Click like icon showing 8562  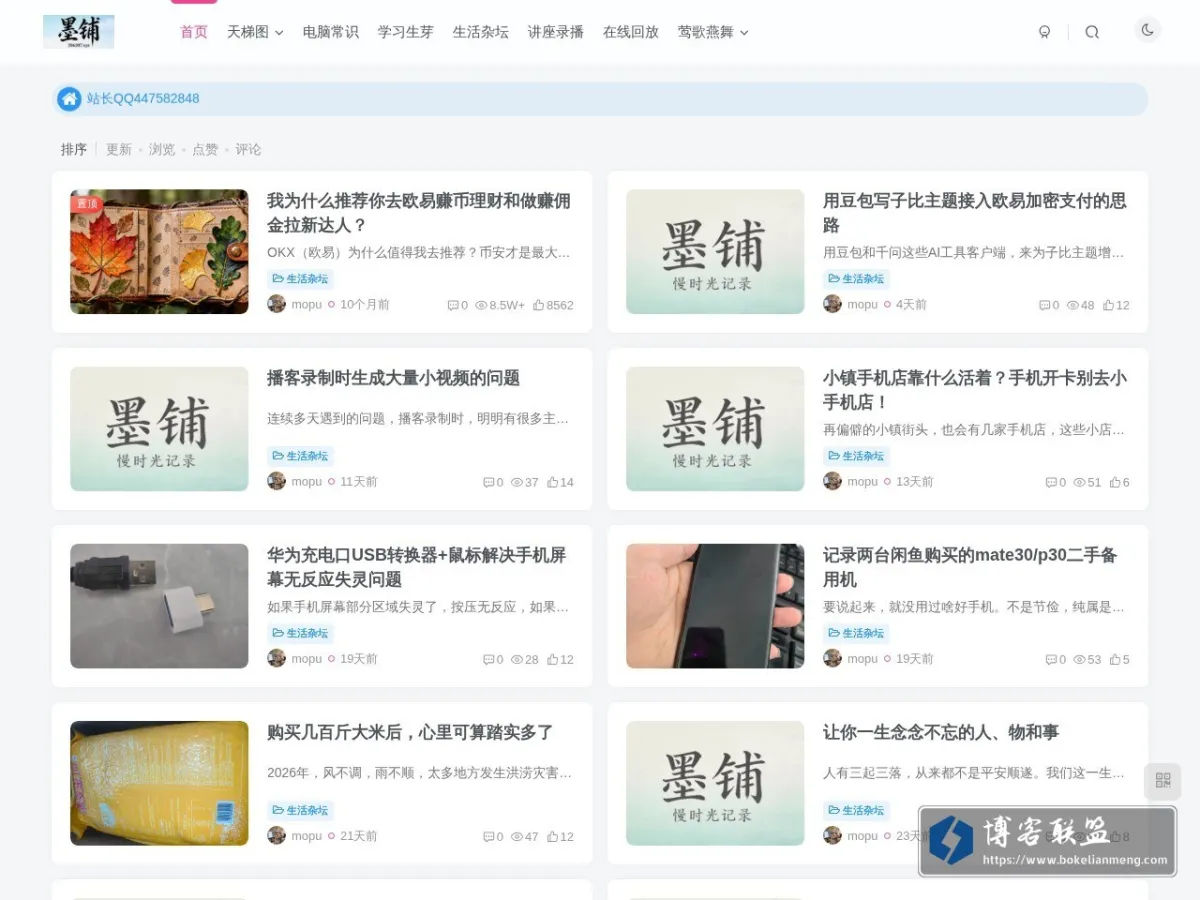(538, 305)
